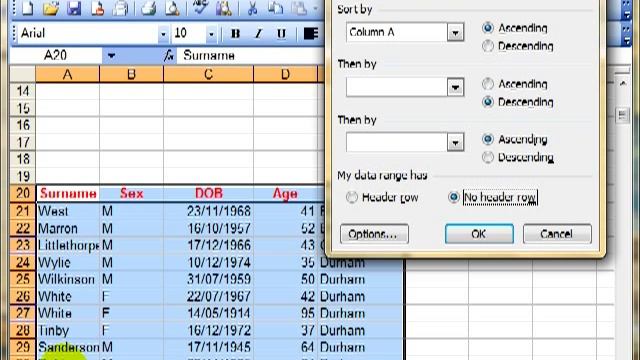Screen dimensions: 640x360
Task: Select column C header
Action: coord(208,75)
